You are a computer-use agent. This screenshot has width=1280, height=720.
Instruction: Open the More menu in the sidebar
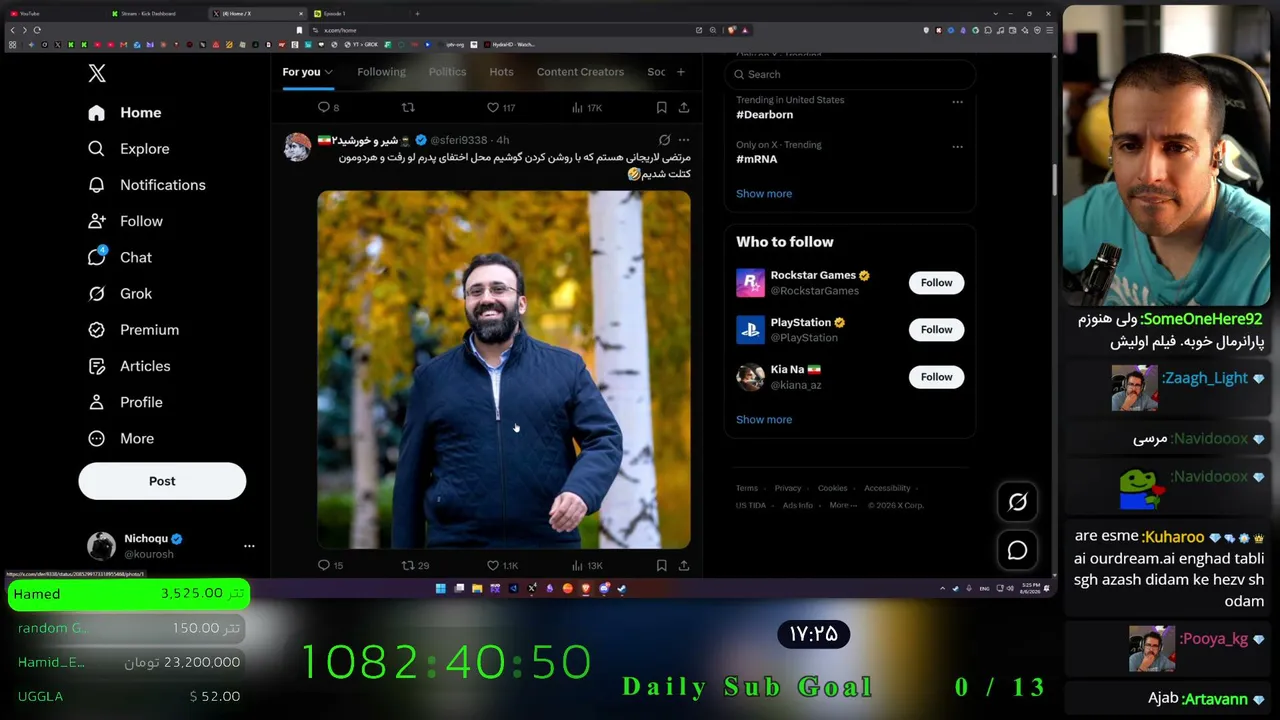point(121,438)
